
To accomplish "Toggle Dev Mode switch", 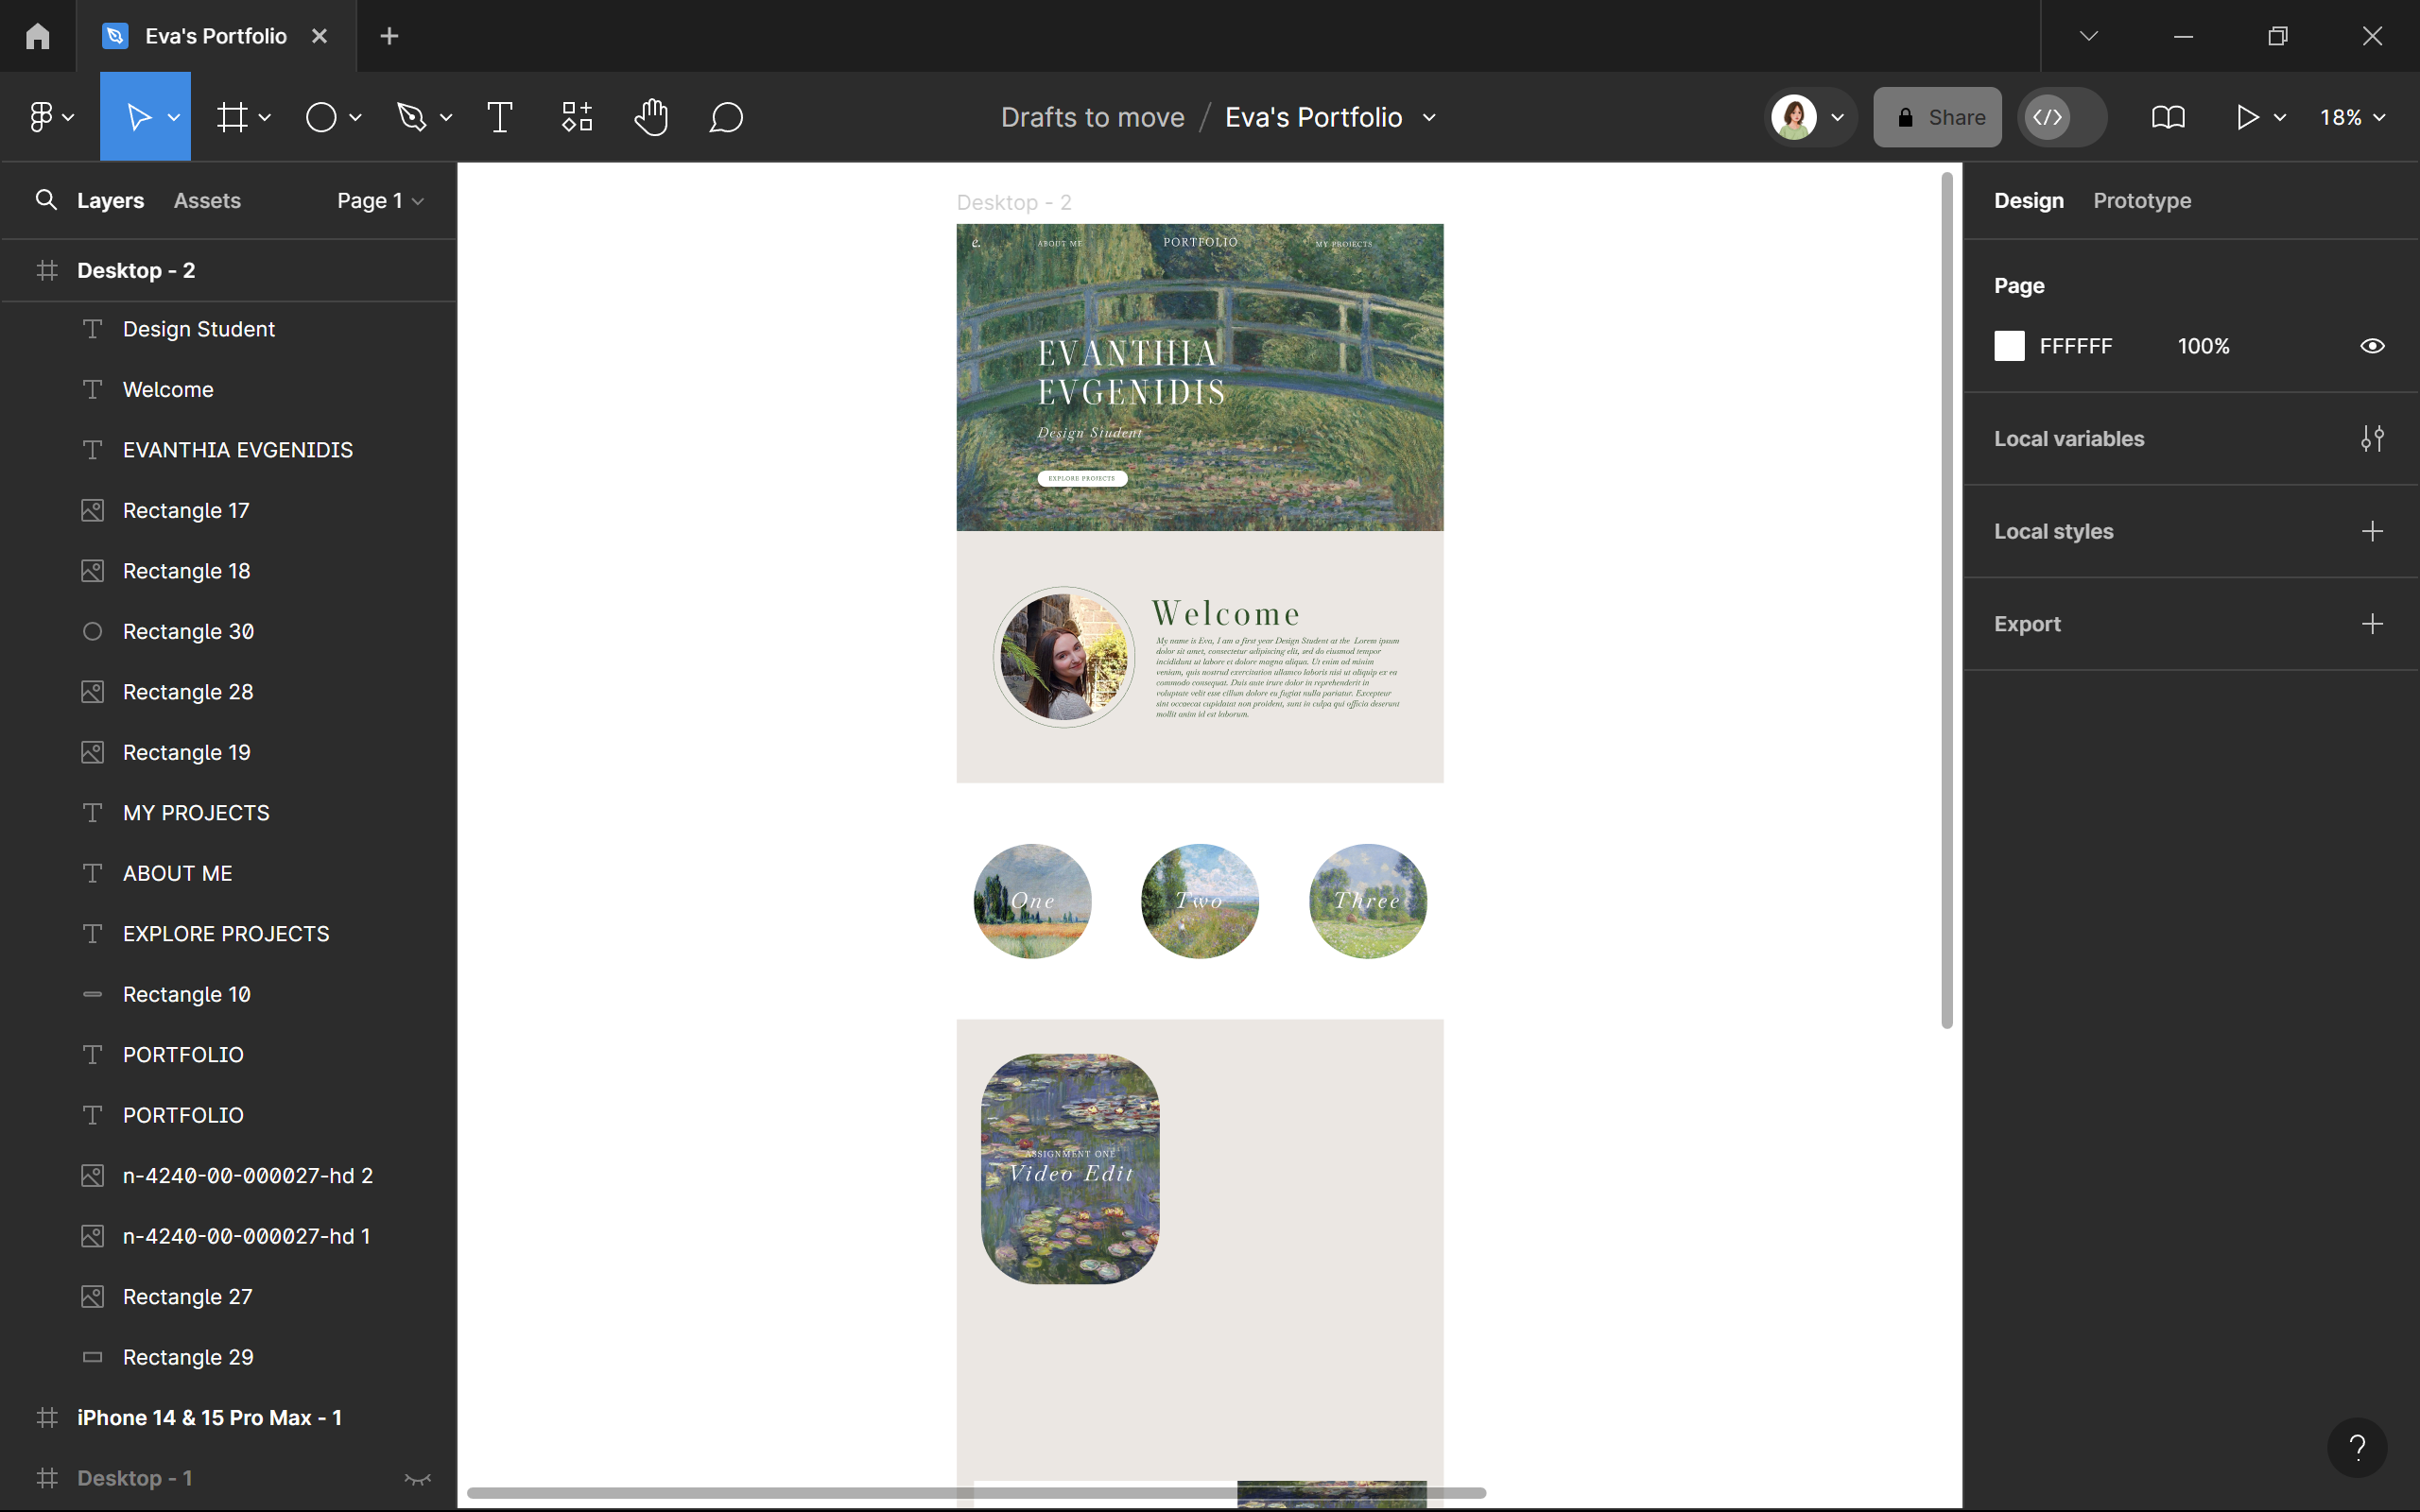I will click(2062, 117).
